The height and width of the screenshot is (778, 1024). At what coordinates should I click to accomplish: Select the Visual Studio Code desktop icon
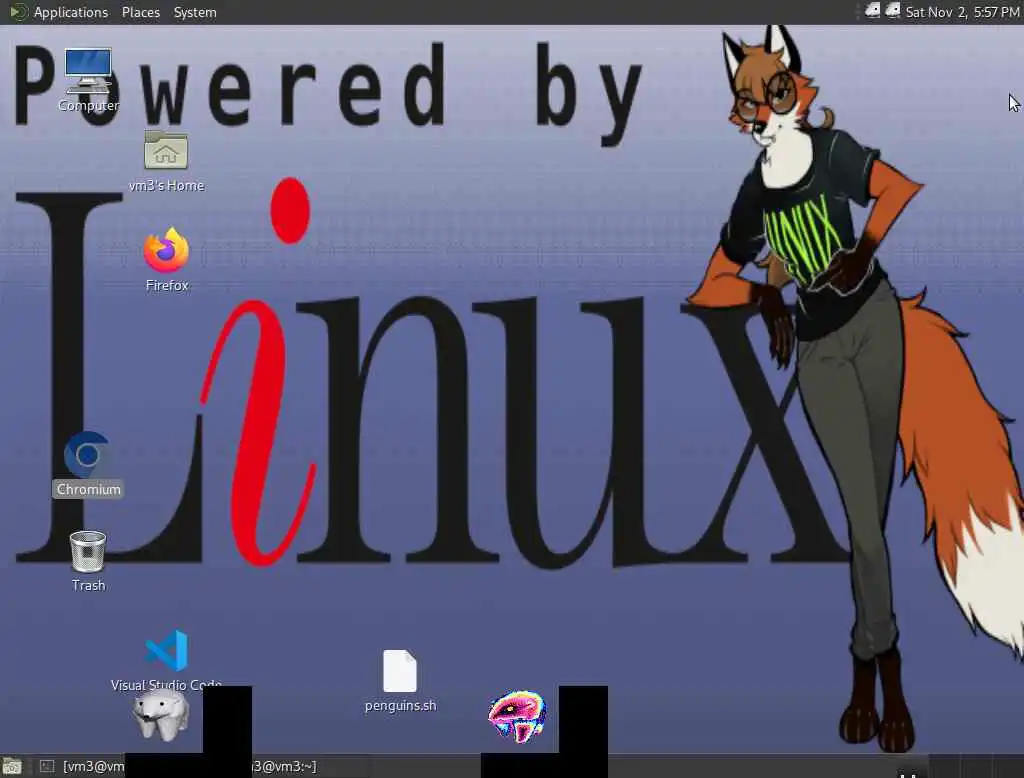(167, 660)
